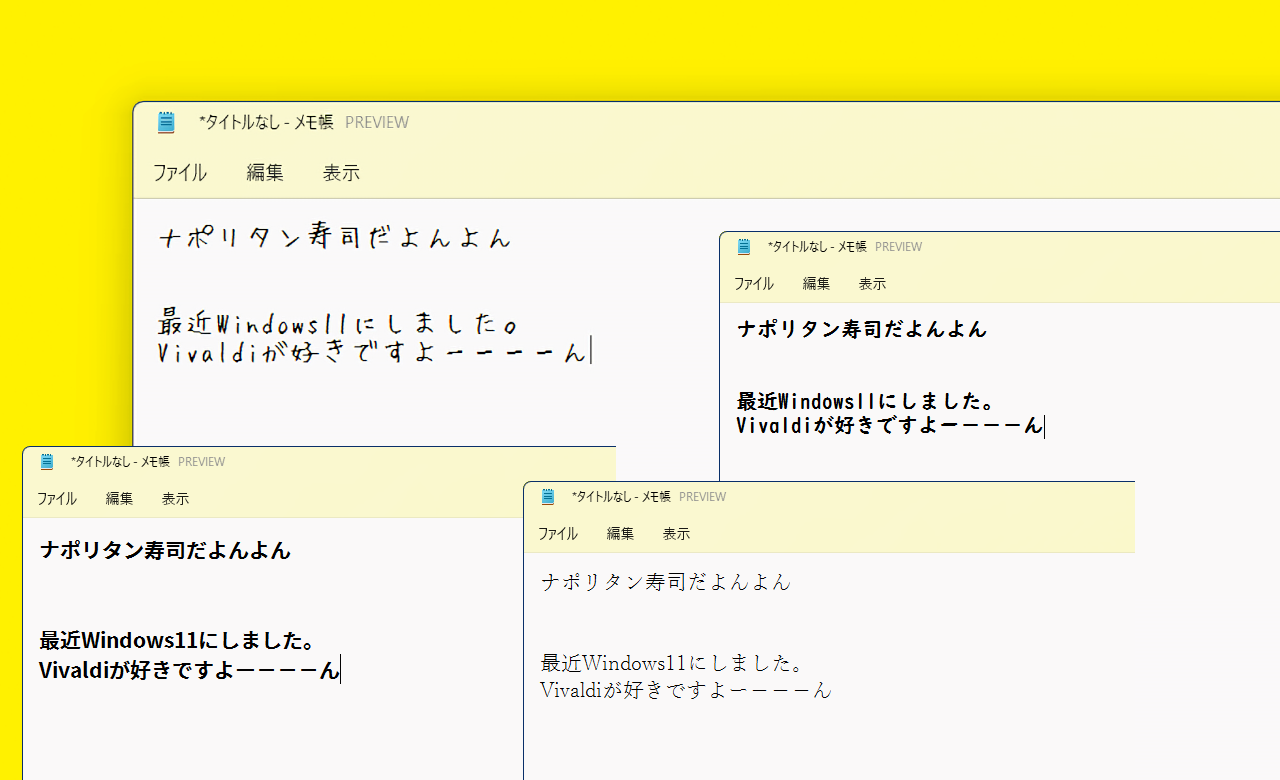Click Notepad icon in the bottom-center serif-font window
This screenshot has width=1280, height=780.
[x=547, y=496]
